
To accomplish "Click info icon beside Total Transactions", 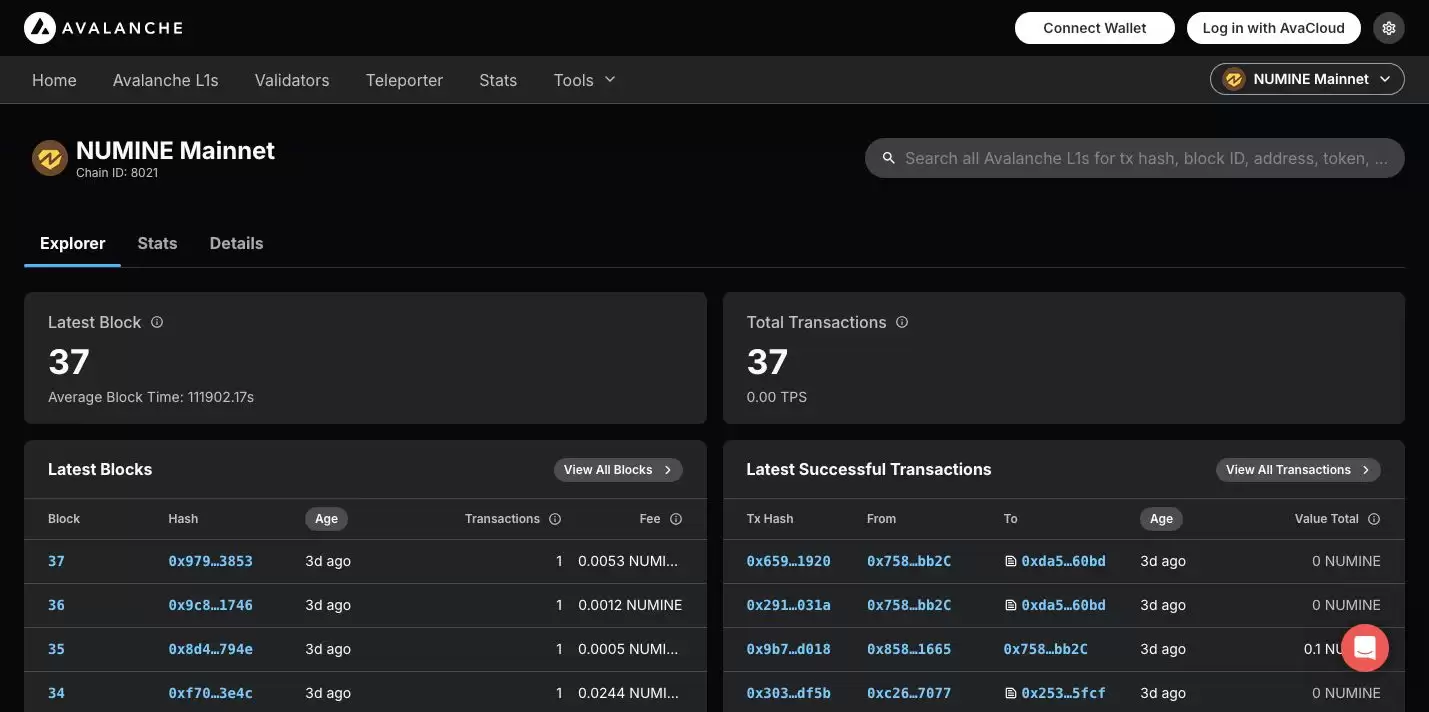I will (902, 322).
